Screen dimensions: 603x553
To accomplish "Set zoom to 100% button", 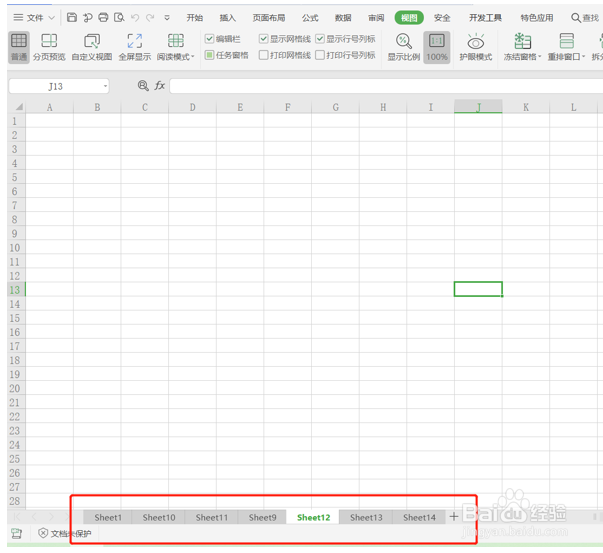I will tap(437, 47).
